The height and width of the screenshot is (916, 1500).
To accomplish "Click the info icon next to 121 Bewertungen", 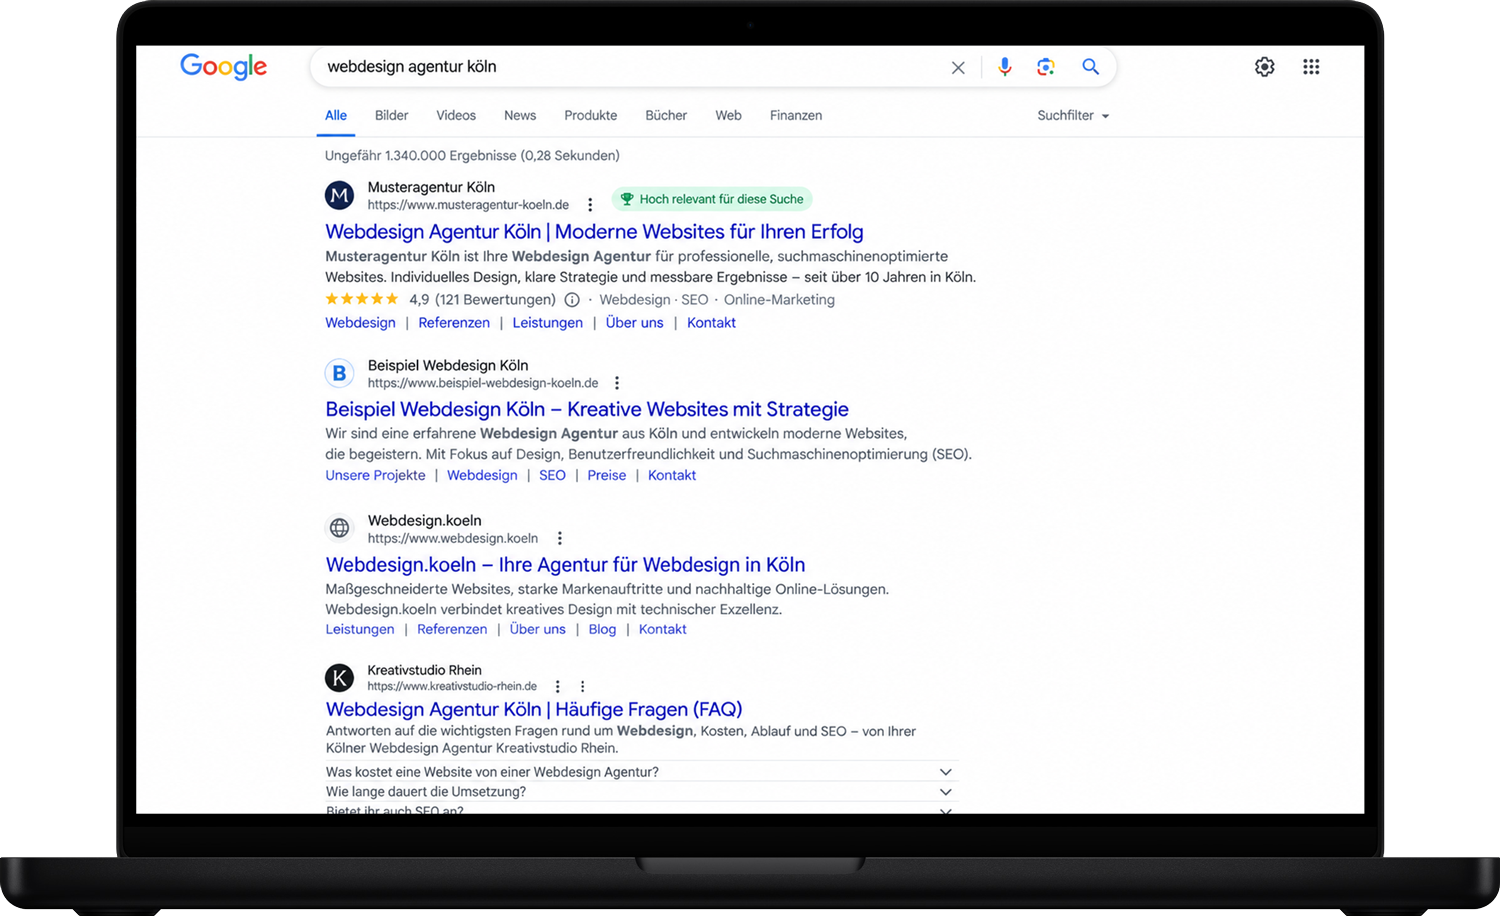I will (x=572, y=300).
